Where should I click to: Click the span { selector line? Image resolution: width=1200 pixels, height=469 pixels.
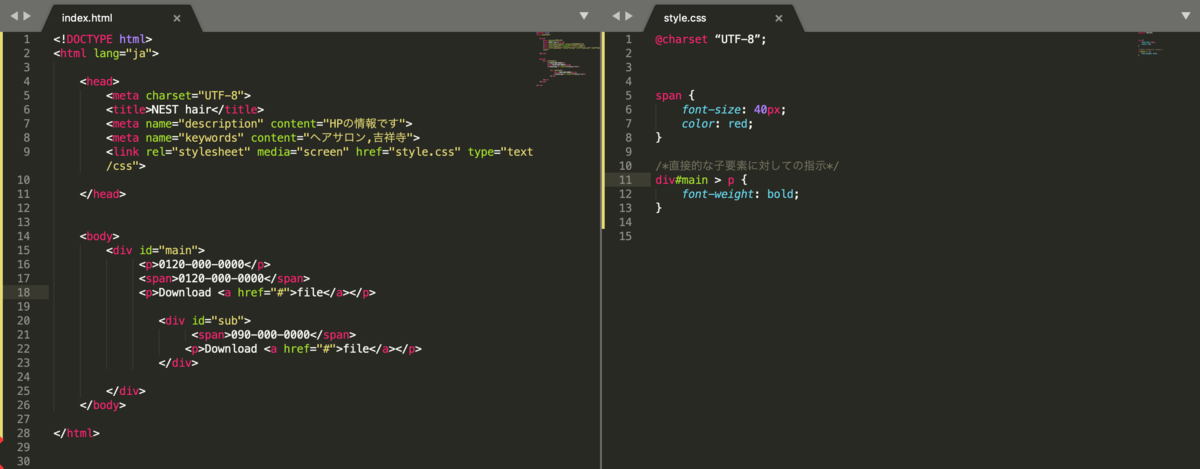674,96
